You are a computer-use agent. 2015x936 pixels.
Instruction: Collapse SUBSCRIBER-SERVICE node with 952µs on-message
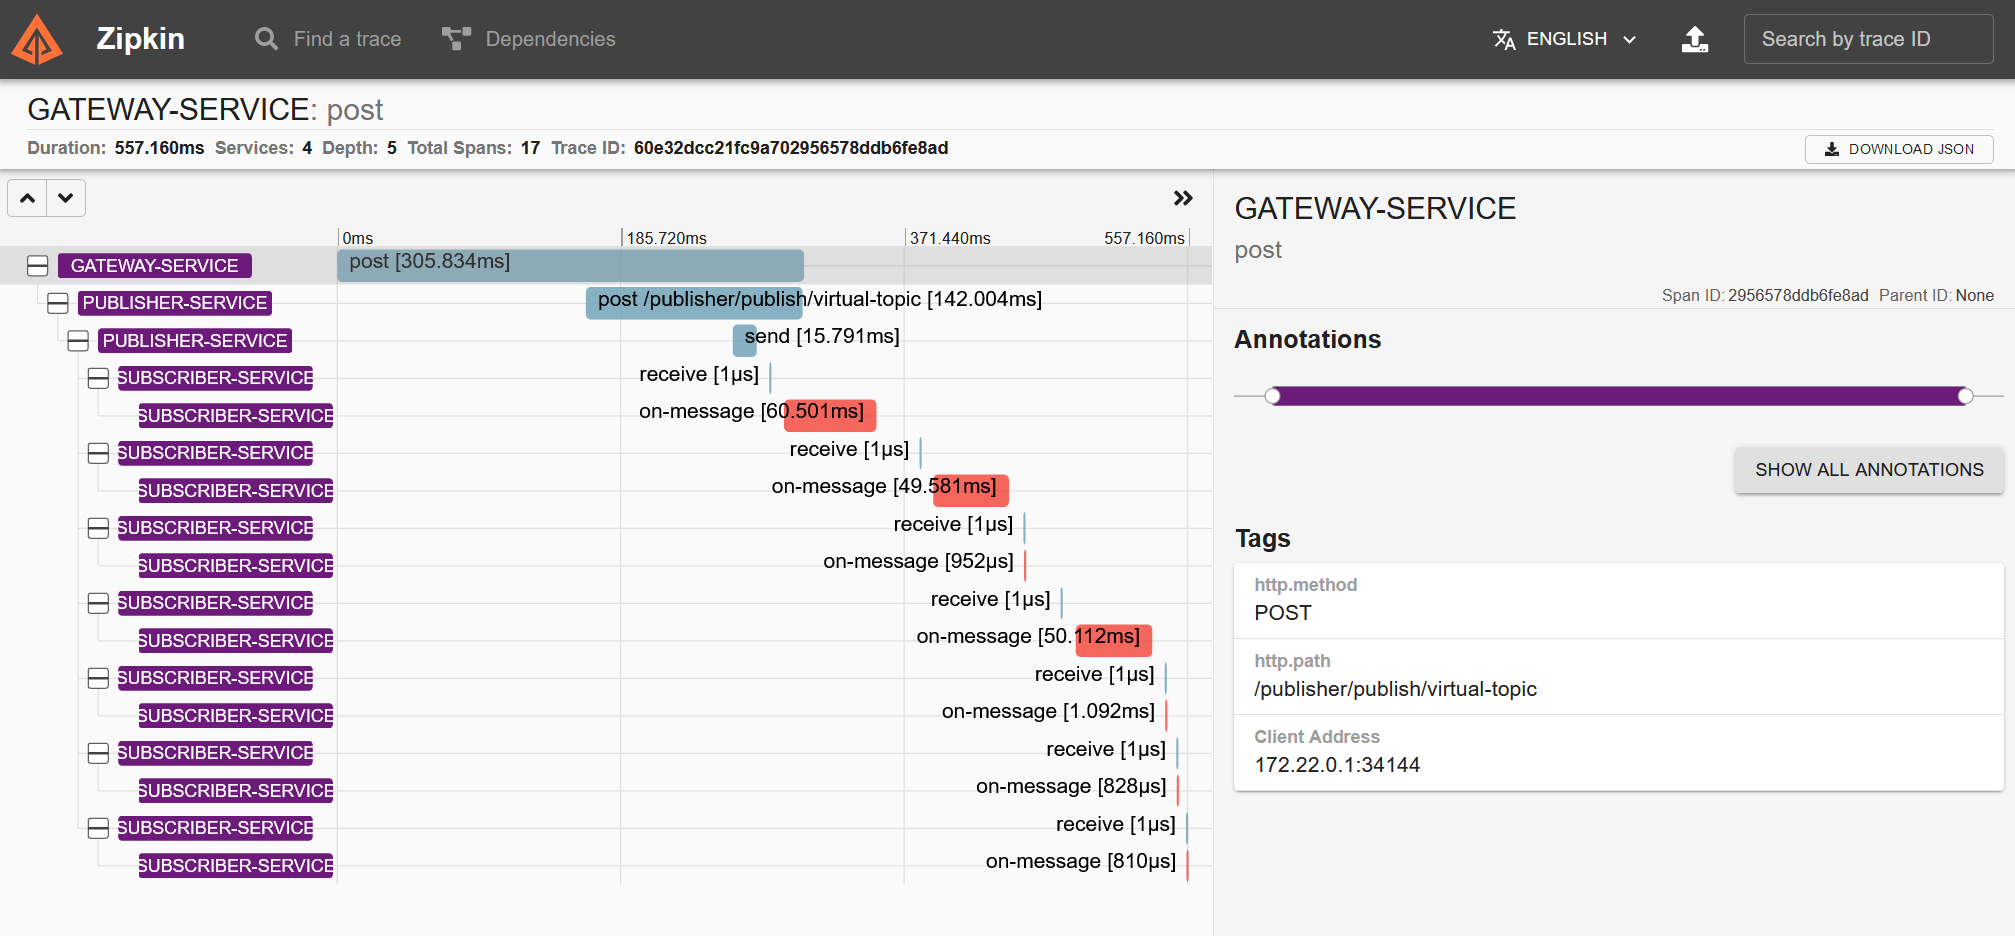[98, 528]
